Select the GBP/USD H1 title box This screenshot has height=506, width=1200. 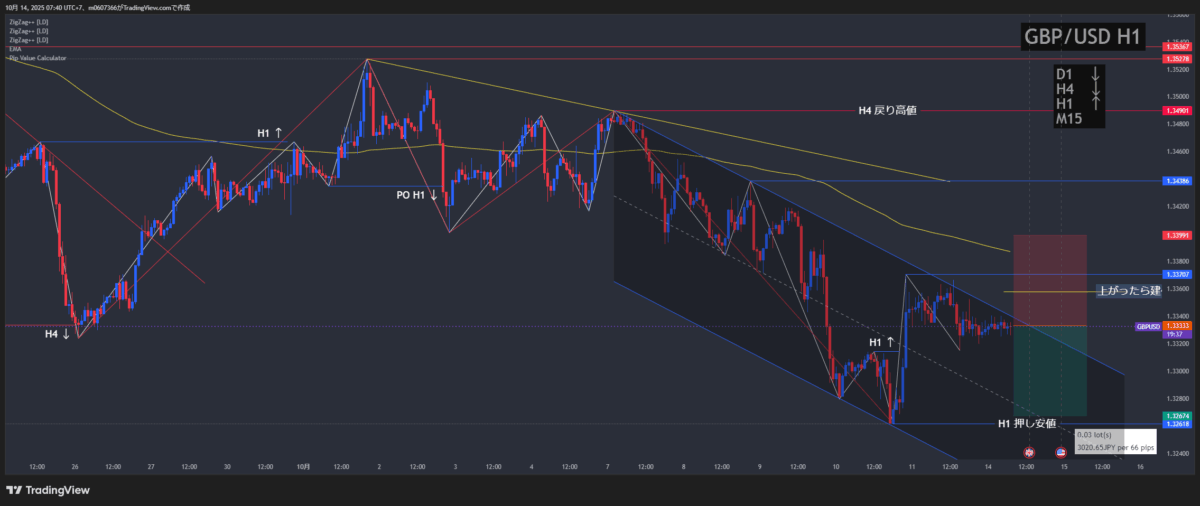[x=1082, y=37]
